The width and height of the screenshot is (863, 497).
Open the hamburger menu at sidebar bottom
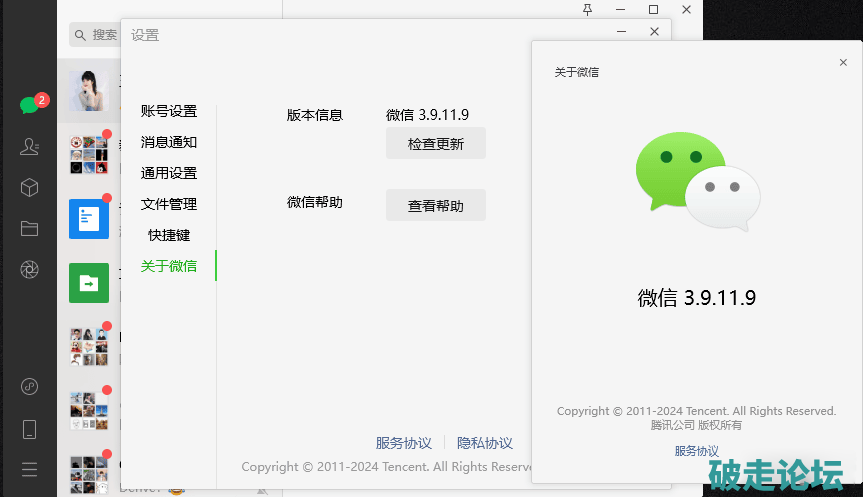(29, 469)
